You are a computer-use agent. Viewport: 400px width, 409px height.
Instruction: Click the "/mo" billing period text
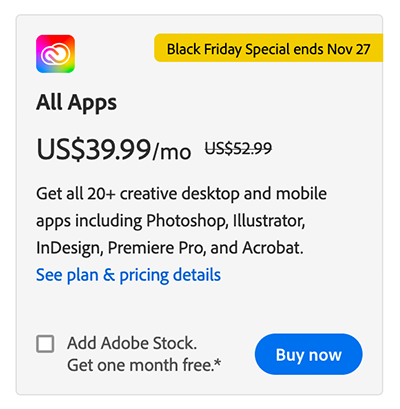172,152
